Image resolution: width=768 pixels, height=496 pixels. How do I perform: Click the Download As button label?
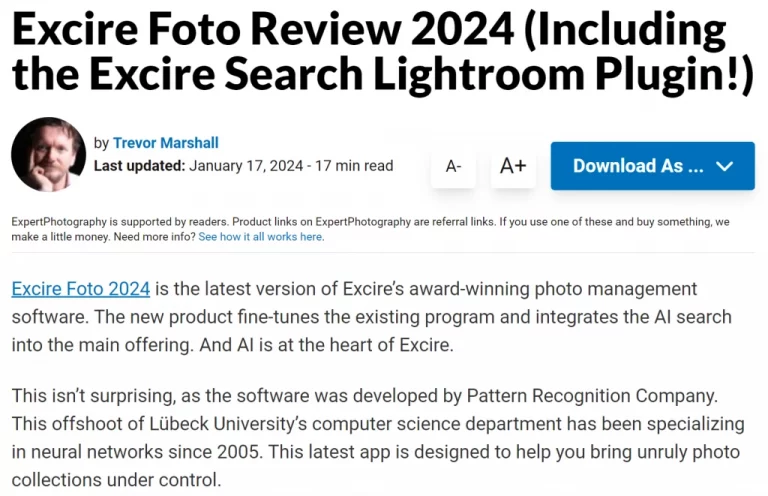[638, 166]
